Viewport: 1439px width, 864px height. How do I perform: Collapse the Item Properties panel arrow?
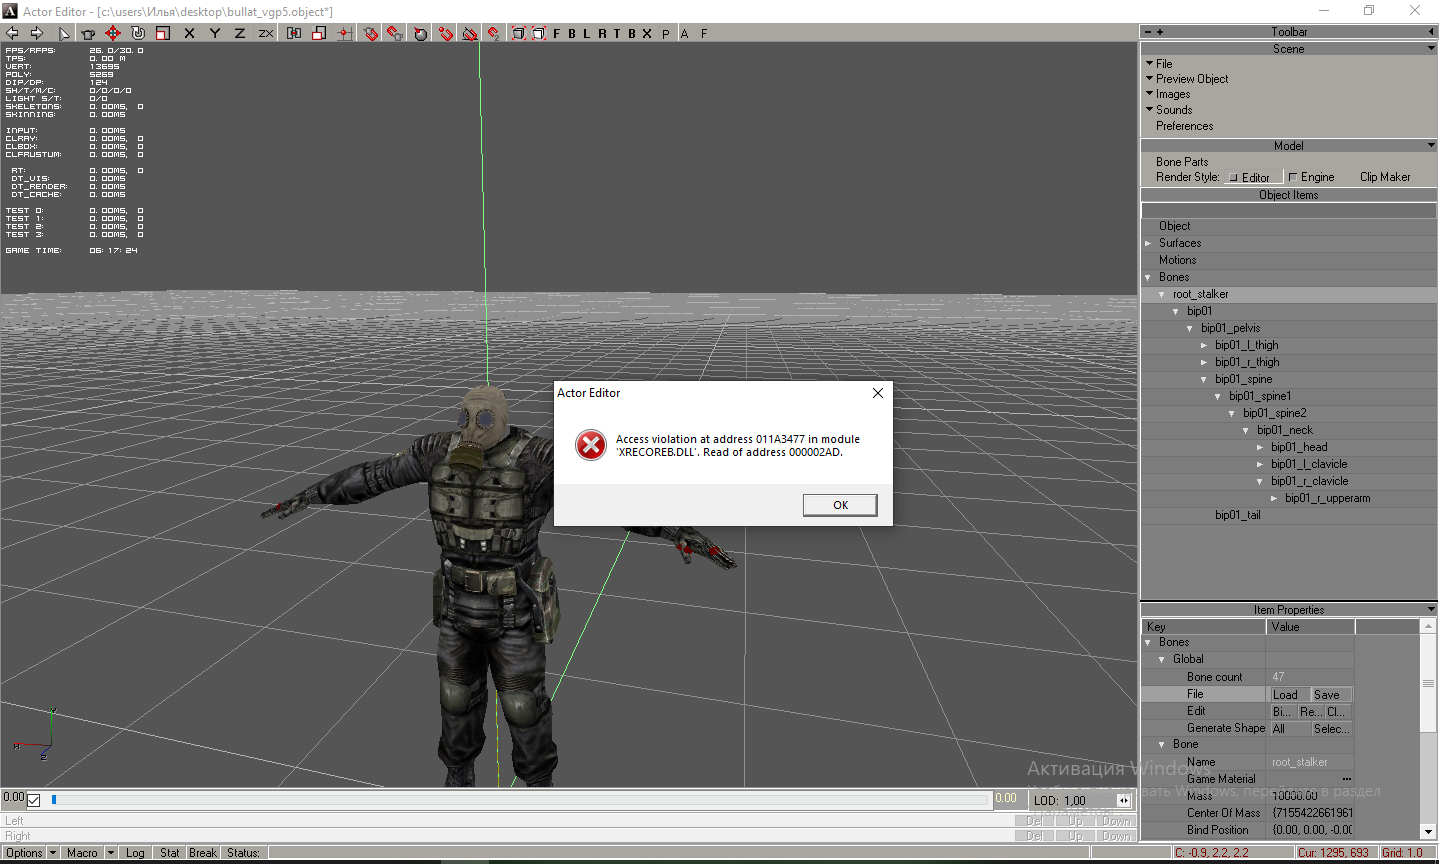click(1431, 609)
